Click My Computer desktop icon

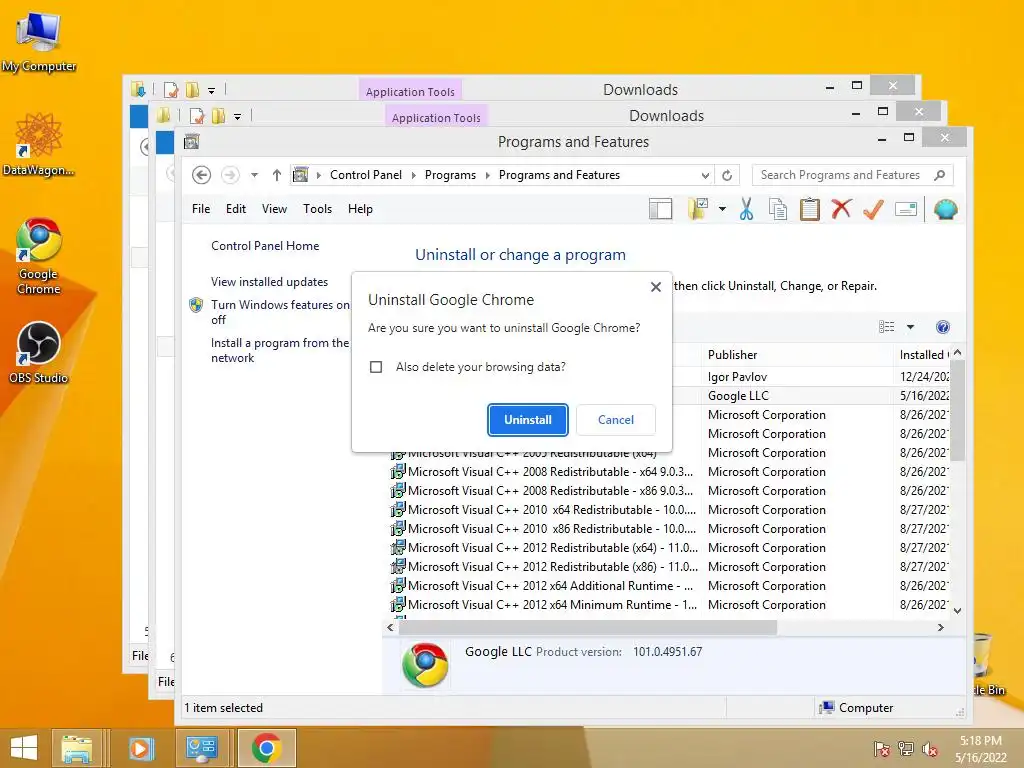[39, 41]
